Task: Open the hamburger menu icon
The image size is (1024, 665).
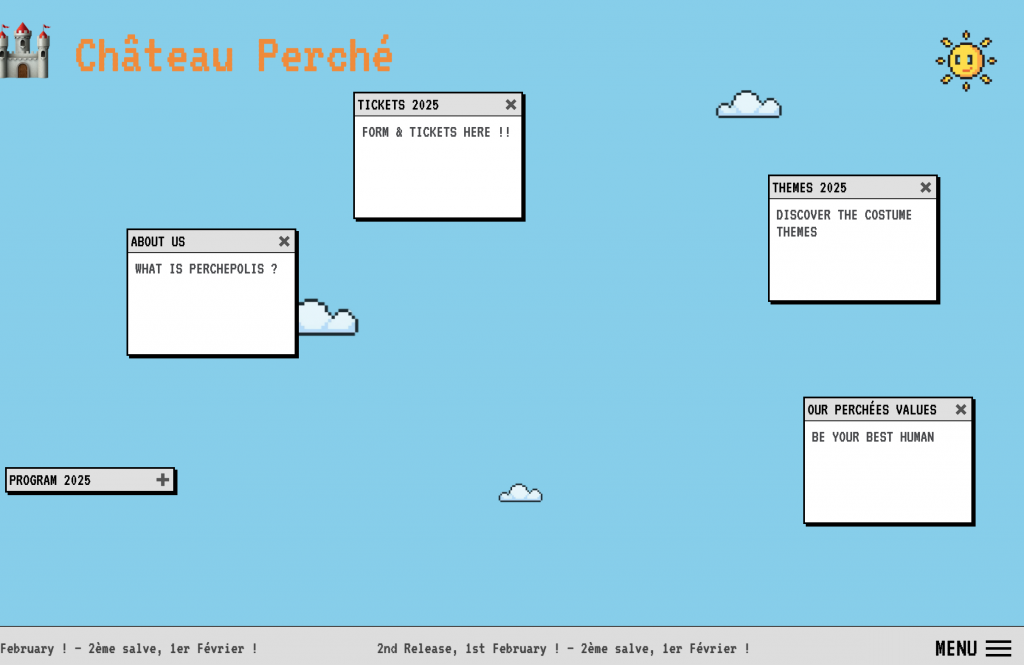Action: [x=998, y=648]
